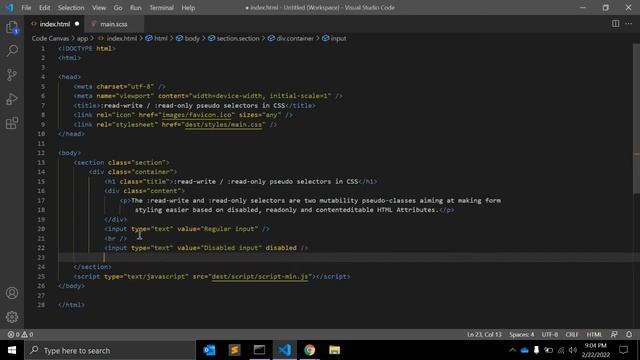The image size is (640, 360).
Task: Click the input breadcrumb
Action: tap(334, 38)
